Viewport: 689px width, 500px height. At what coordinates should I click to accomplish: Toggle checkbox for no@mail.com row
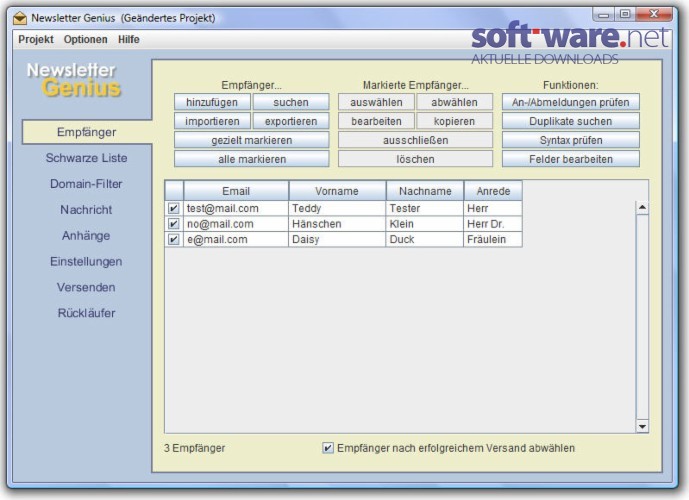(x=174, y=224)
